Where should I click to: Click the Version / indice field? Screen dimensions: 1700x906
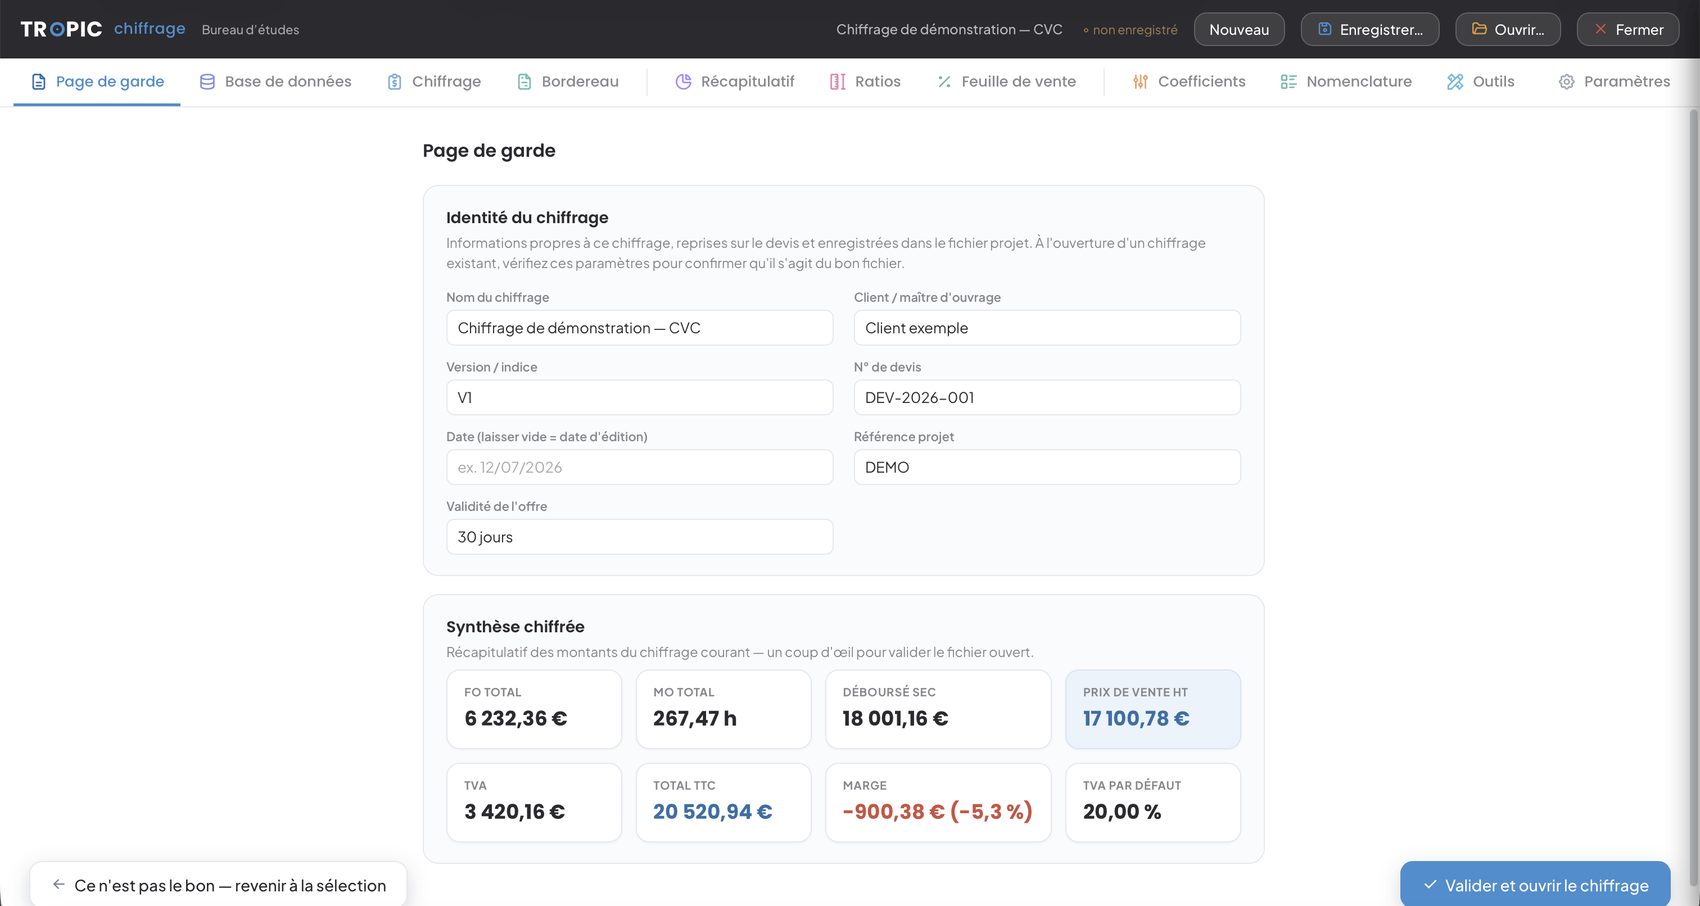(639, 397)
